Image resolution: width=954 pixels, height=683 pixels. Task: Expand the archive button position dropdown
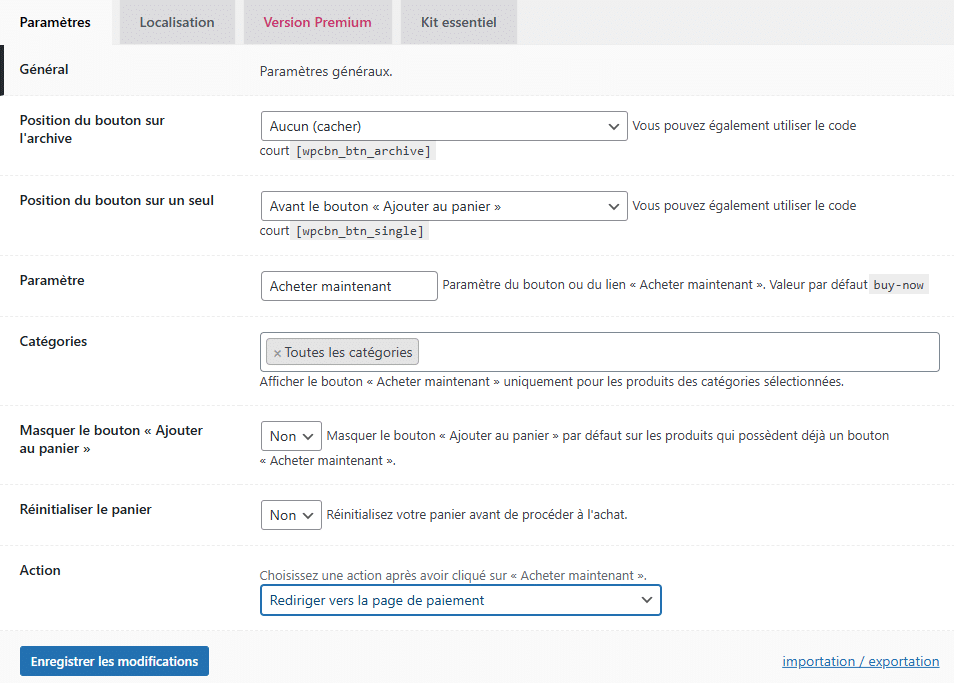tap(443, 126)
